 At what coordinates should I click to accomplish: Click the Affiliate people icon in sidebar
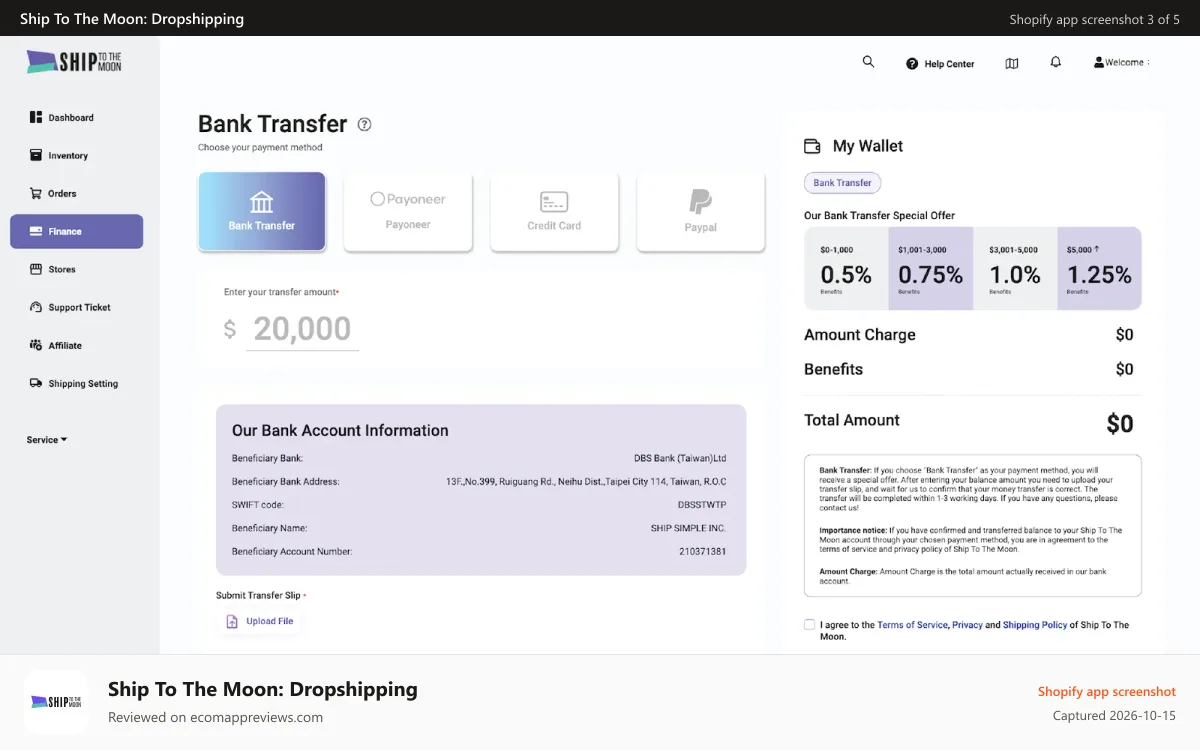point(36,345)
